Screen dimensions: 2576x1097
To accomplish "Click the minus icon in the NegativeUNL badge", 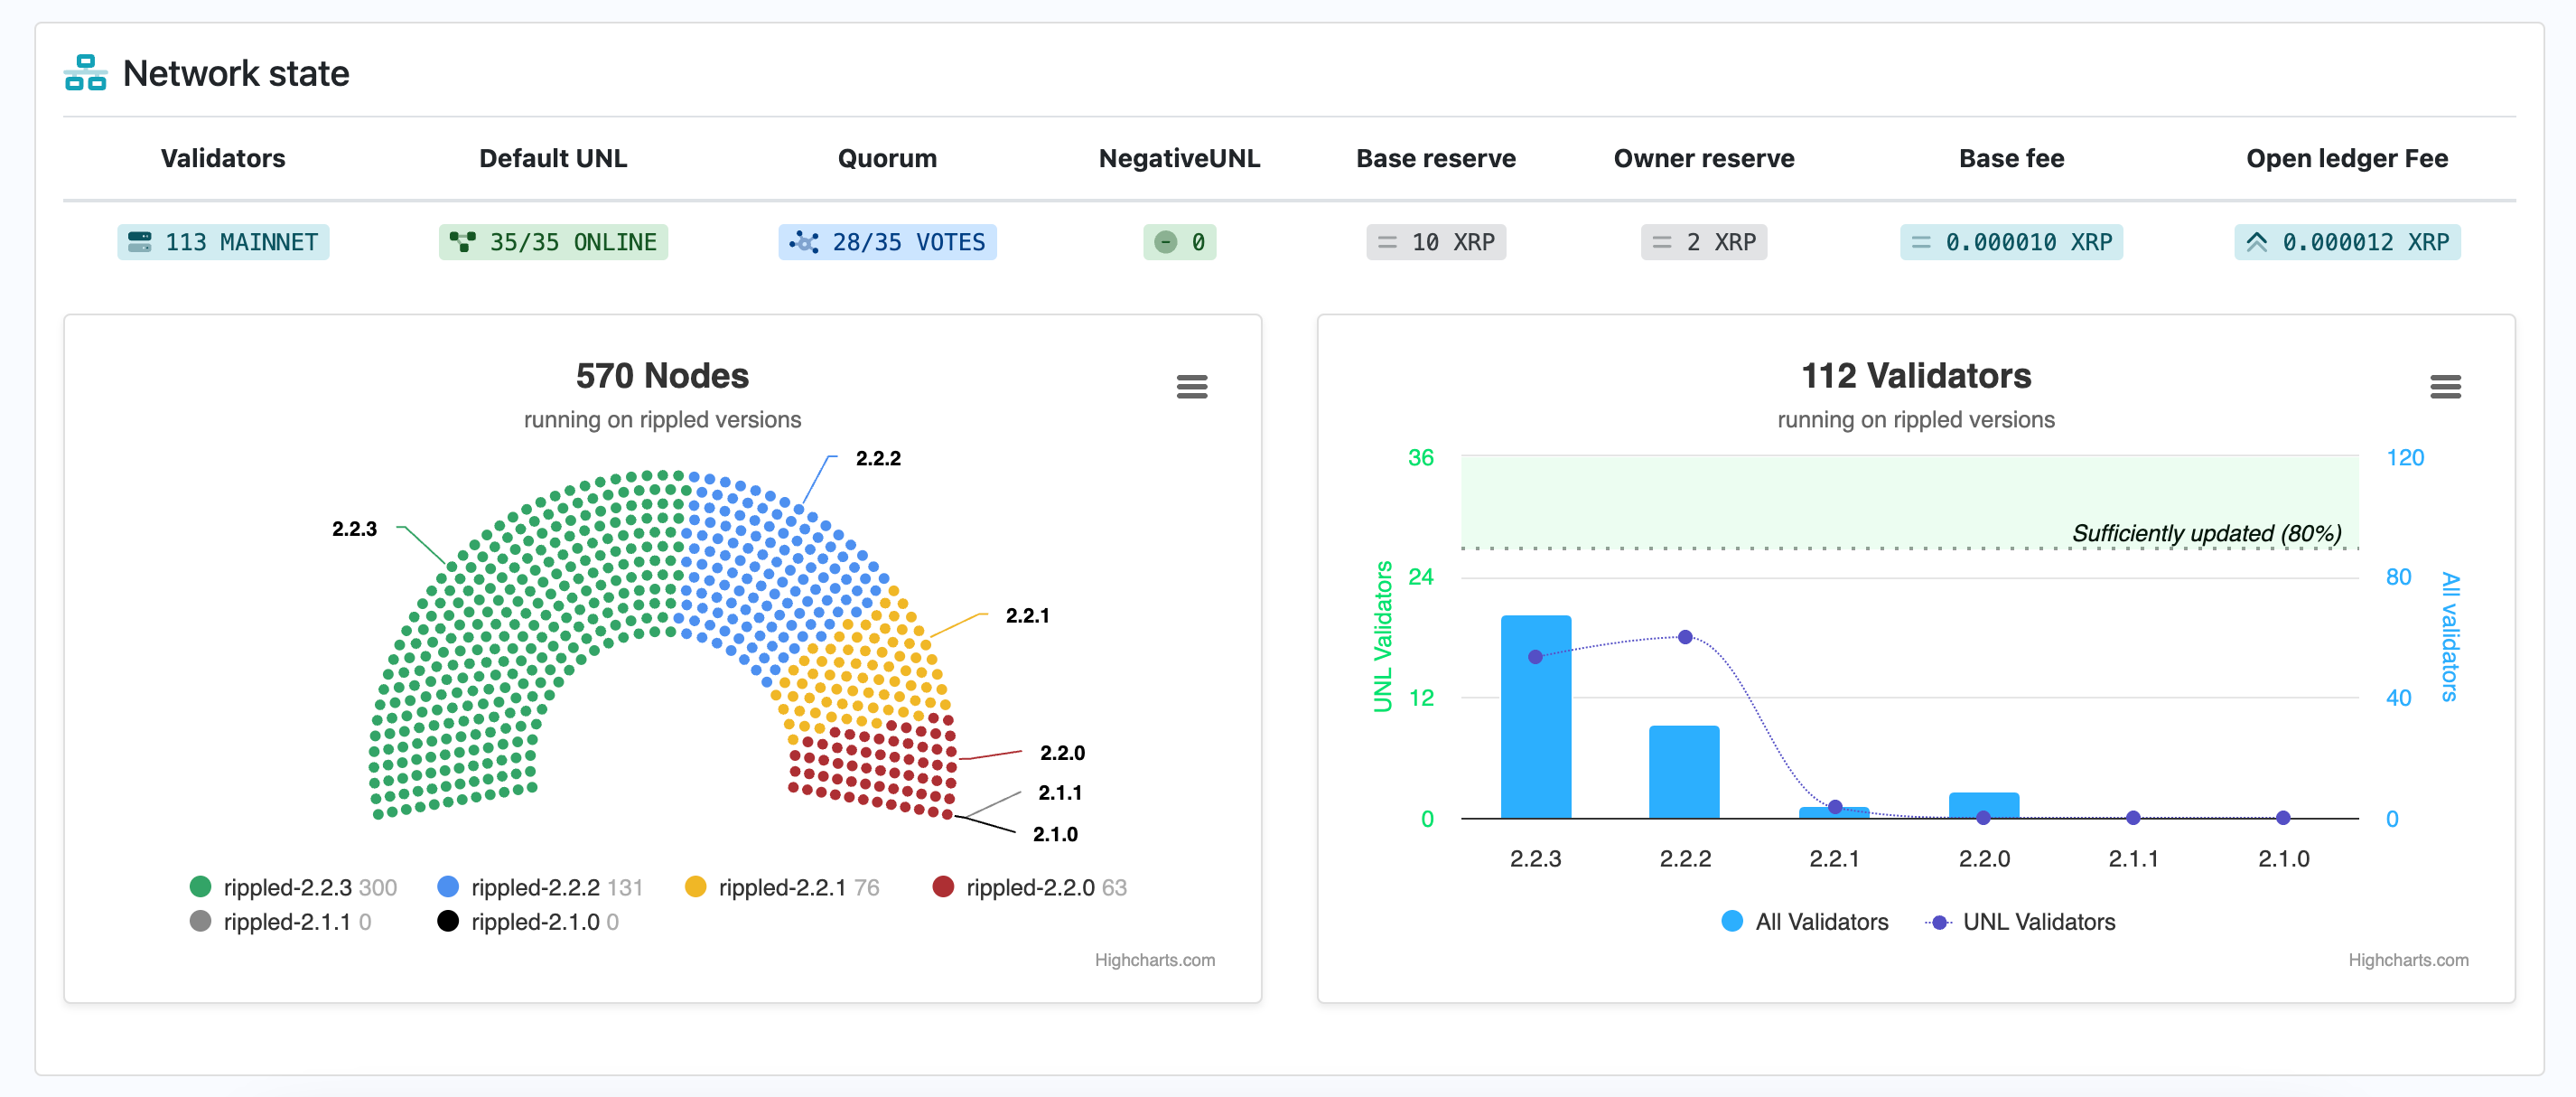I will [x=1166, y=242].
